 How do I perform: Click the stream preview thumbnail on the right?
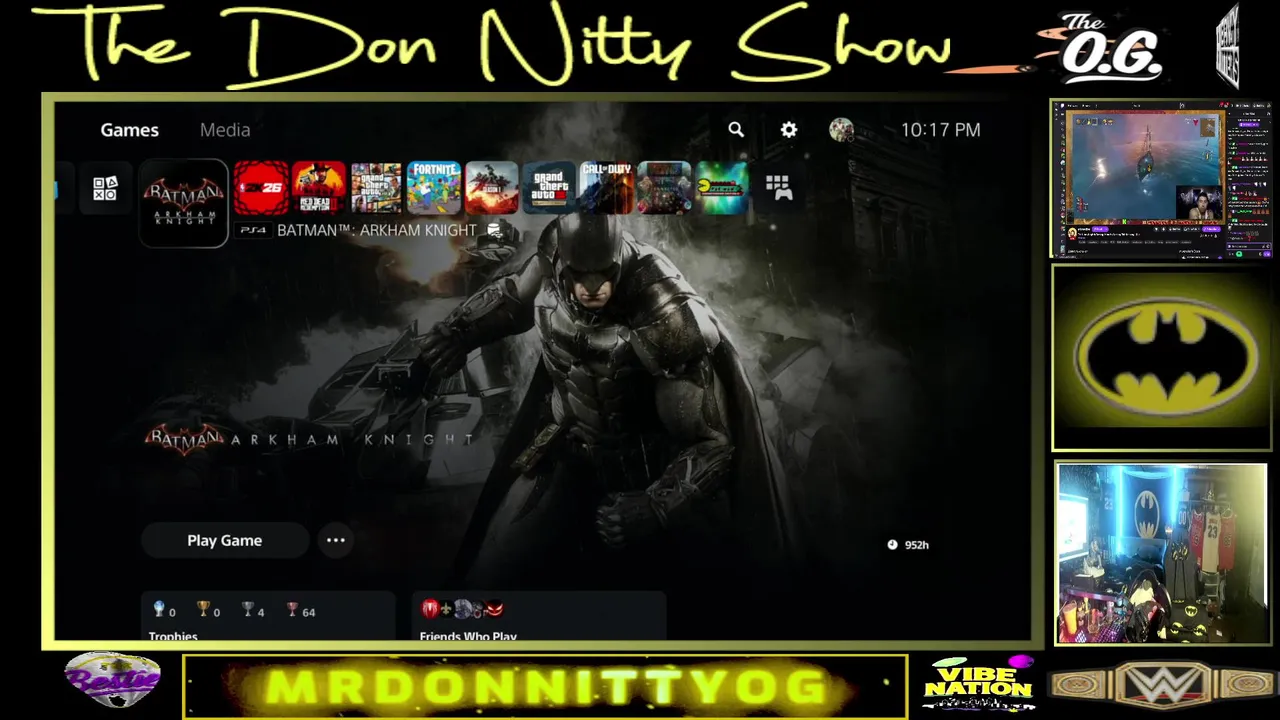pos(1160,180)
